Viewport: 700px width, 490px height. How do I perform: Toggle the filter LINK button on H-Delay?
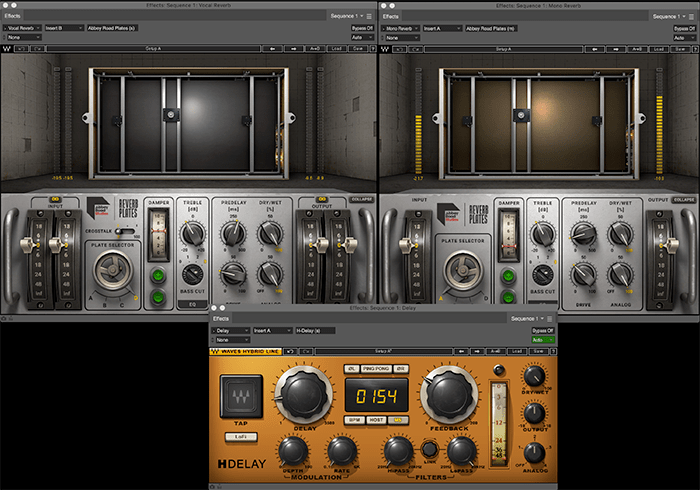point(429,448)
